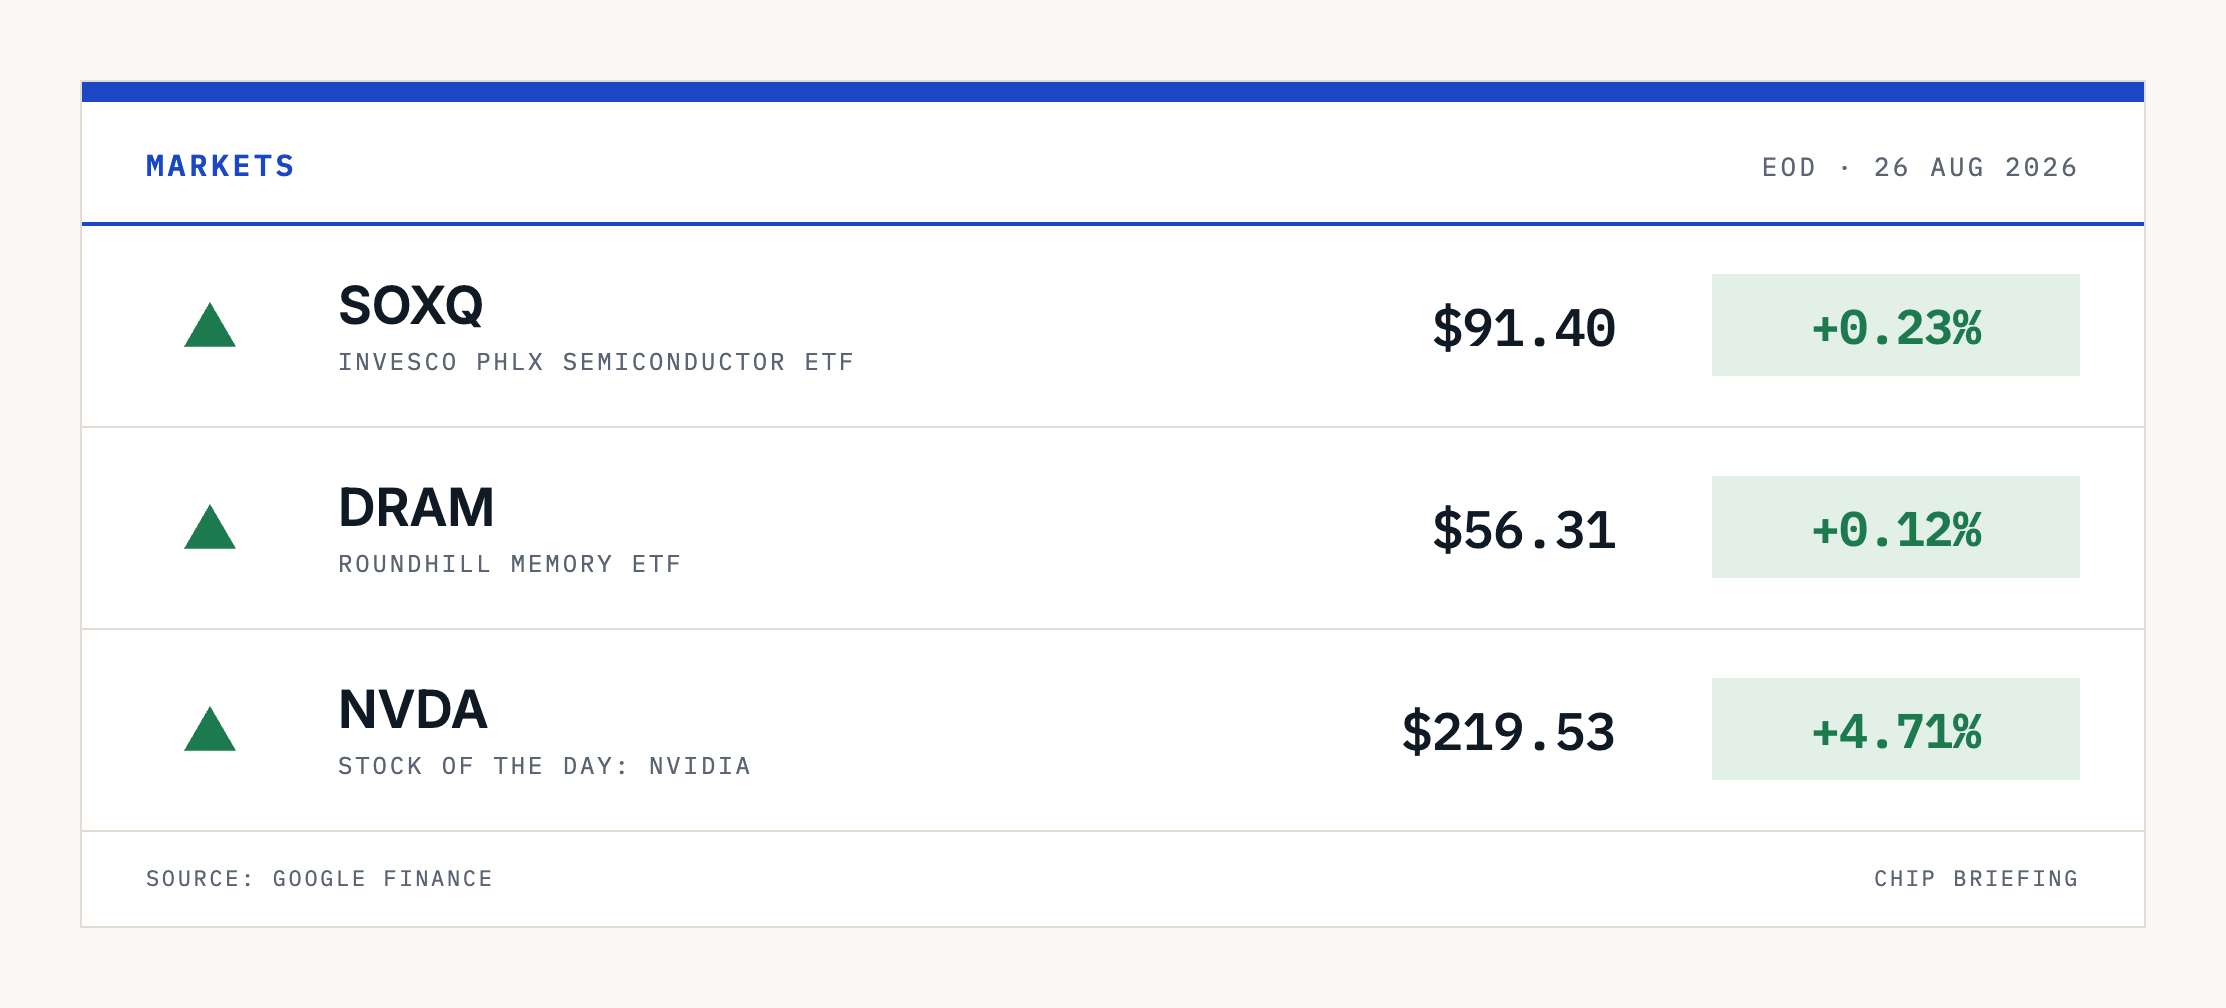
Task: Click Stock of the Day: Nvidia text
Action: coord(545,766)
